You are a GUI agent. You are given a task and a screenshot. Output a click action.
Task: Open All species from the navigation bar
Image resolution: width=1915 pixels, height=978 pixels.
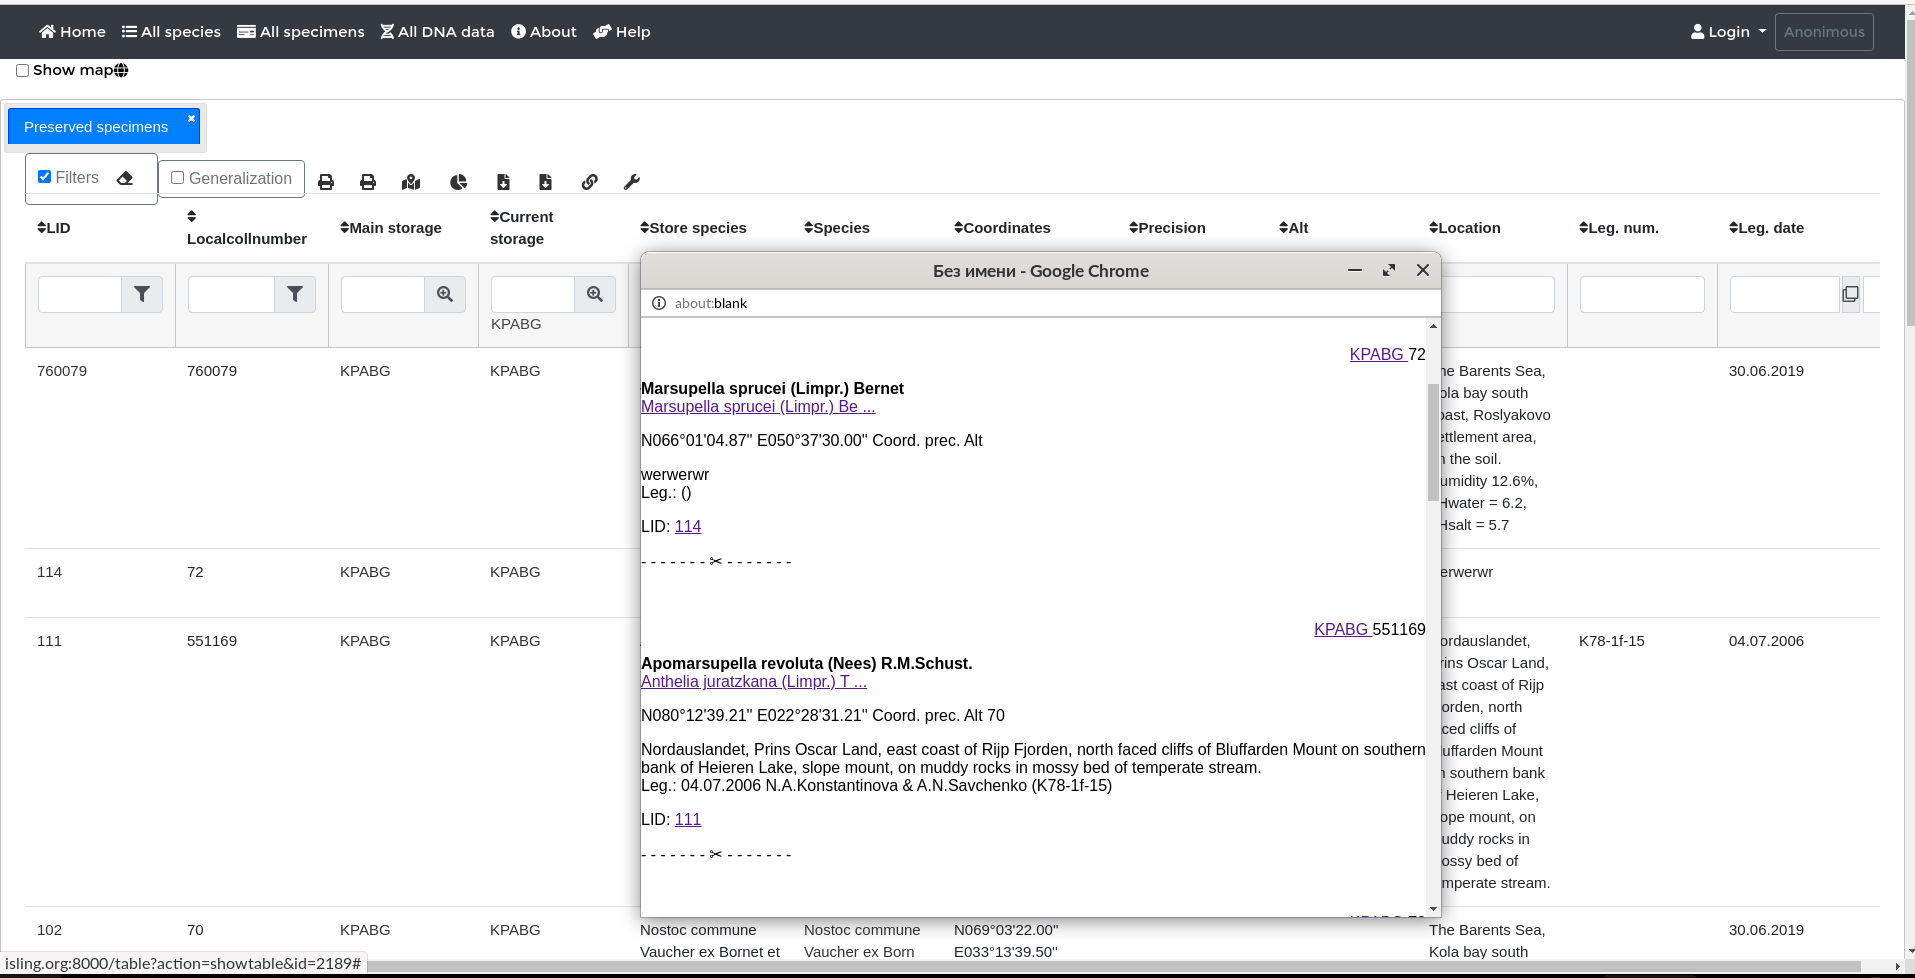point(171,32)
